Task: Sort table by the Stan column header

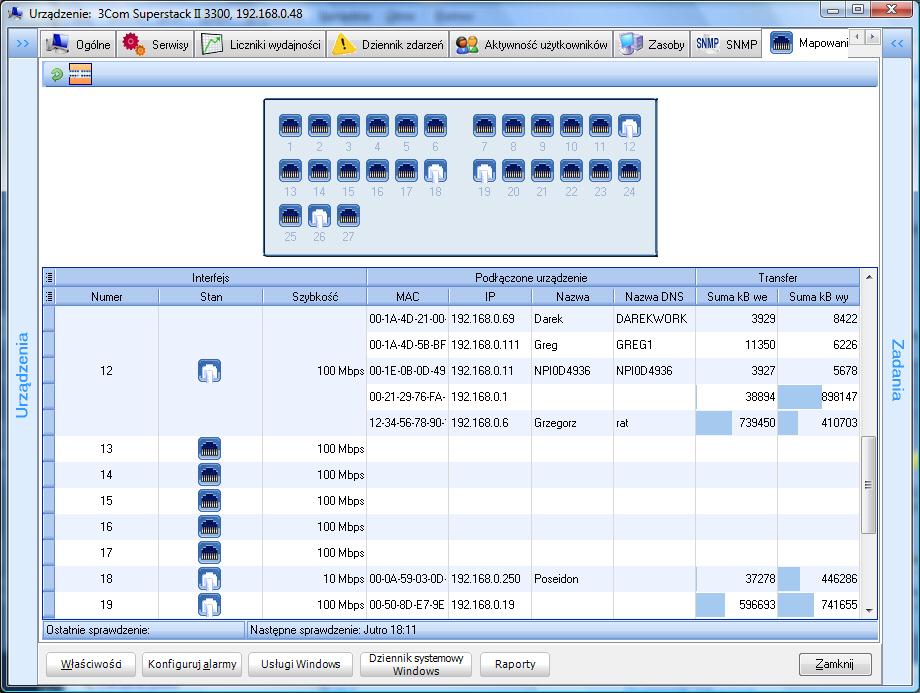Action: click(x=211, y=297)
